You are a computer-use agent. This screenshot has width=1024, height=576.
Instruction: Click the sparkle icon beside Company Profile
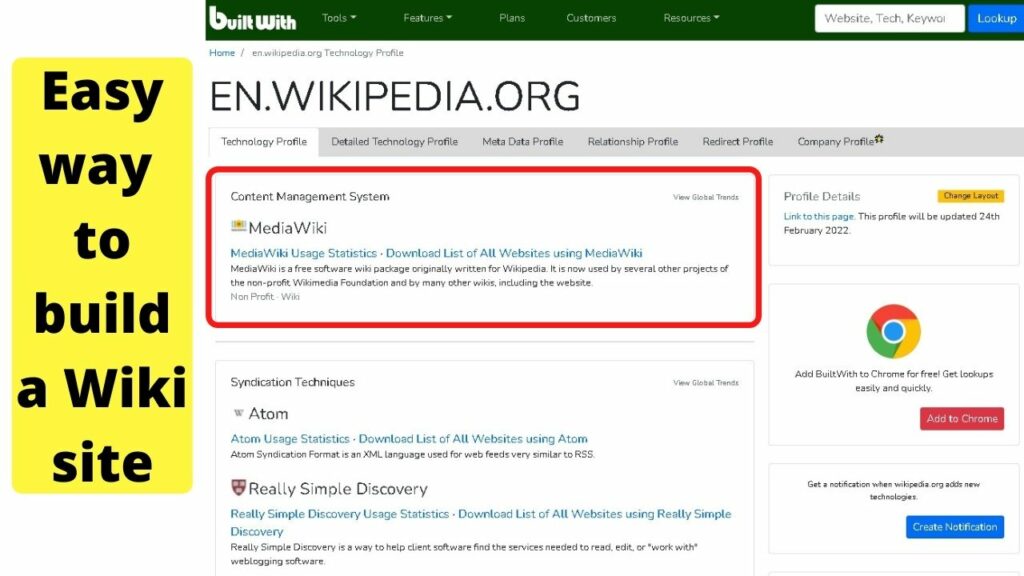click(881, 137)
